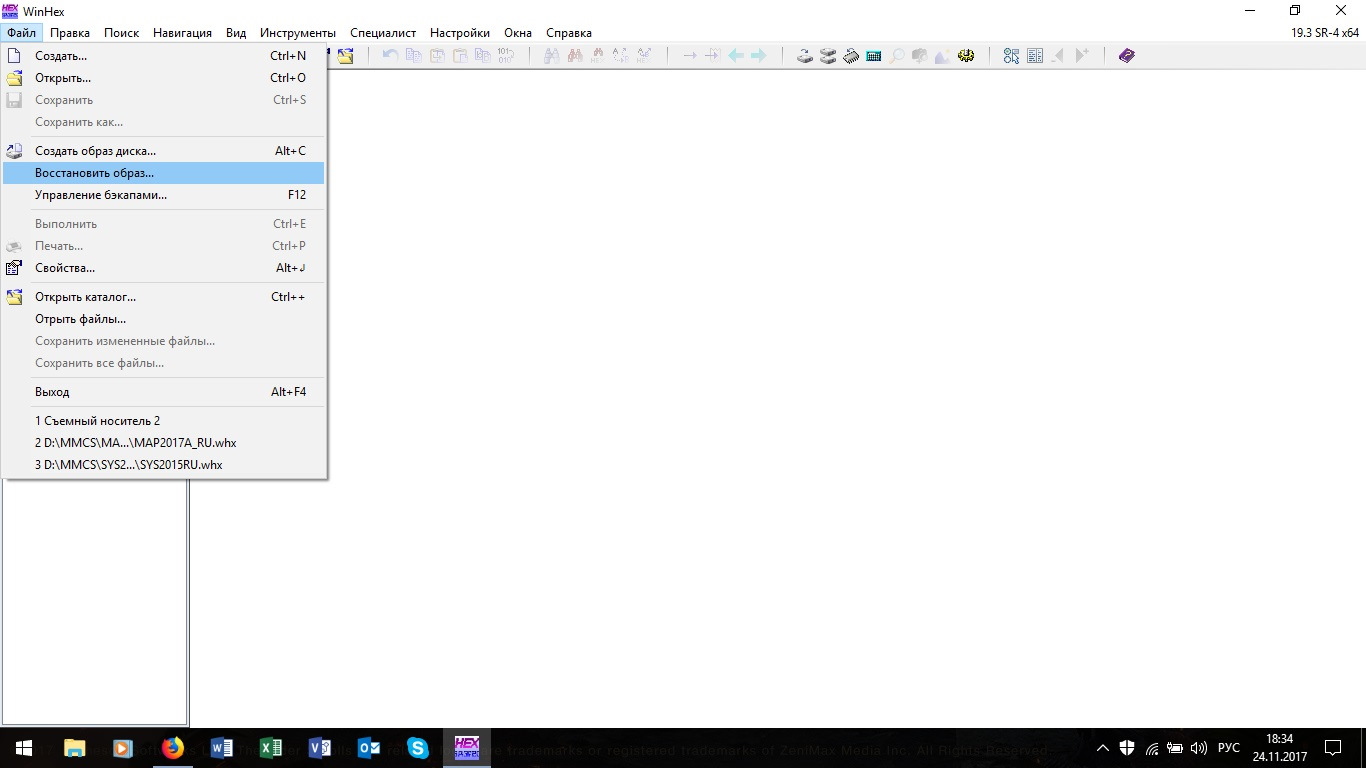The image size is (1366, 768).
Task: Click the Open RAM chip icon
Action: pos(850,56)
